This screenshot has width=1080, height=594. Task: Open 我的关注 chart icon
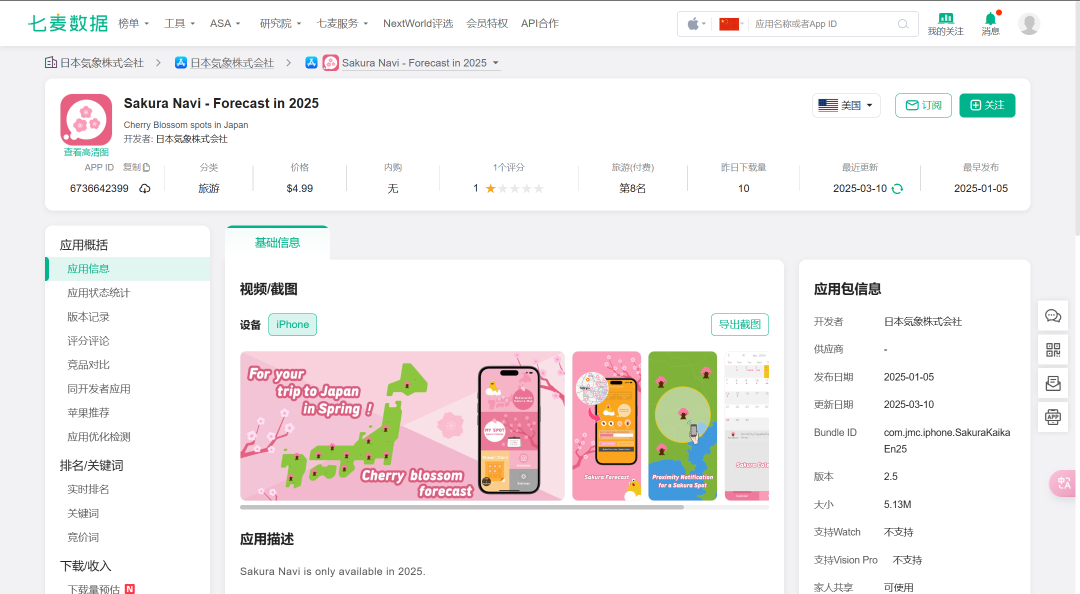coord(946,19)
